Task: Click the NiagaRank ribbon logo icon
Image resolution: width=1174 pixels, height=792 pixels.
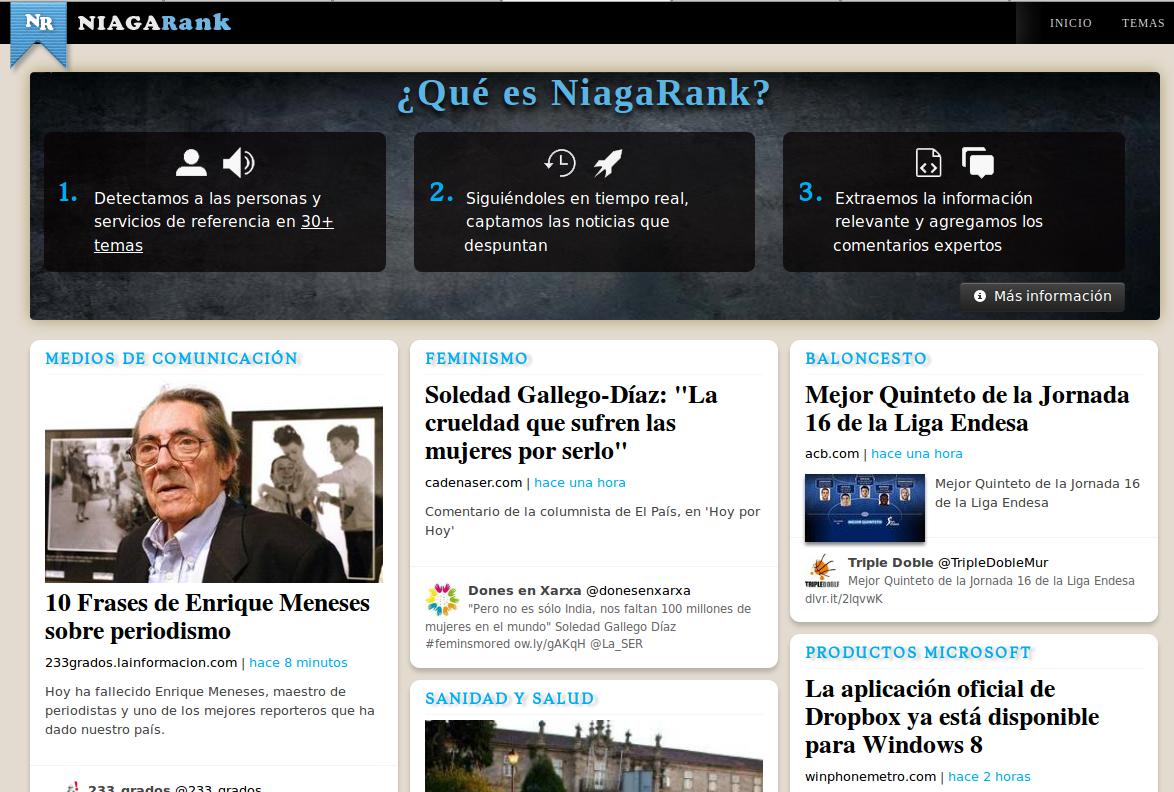Action: click(x=39, y=28)
